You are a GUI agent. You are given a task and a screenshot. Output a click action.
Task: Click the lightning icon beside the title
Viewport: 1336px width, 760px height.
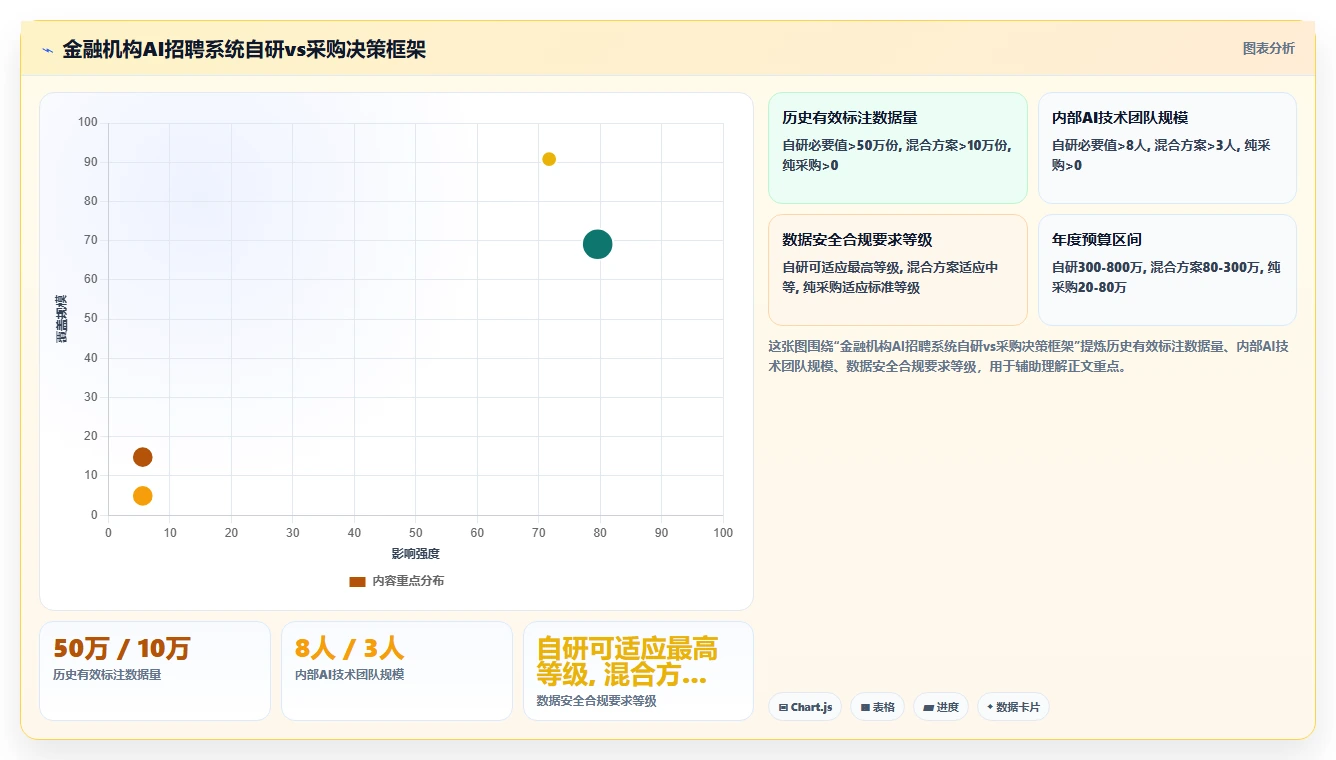(x=47, y=50)
